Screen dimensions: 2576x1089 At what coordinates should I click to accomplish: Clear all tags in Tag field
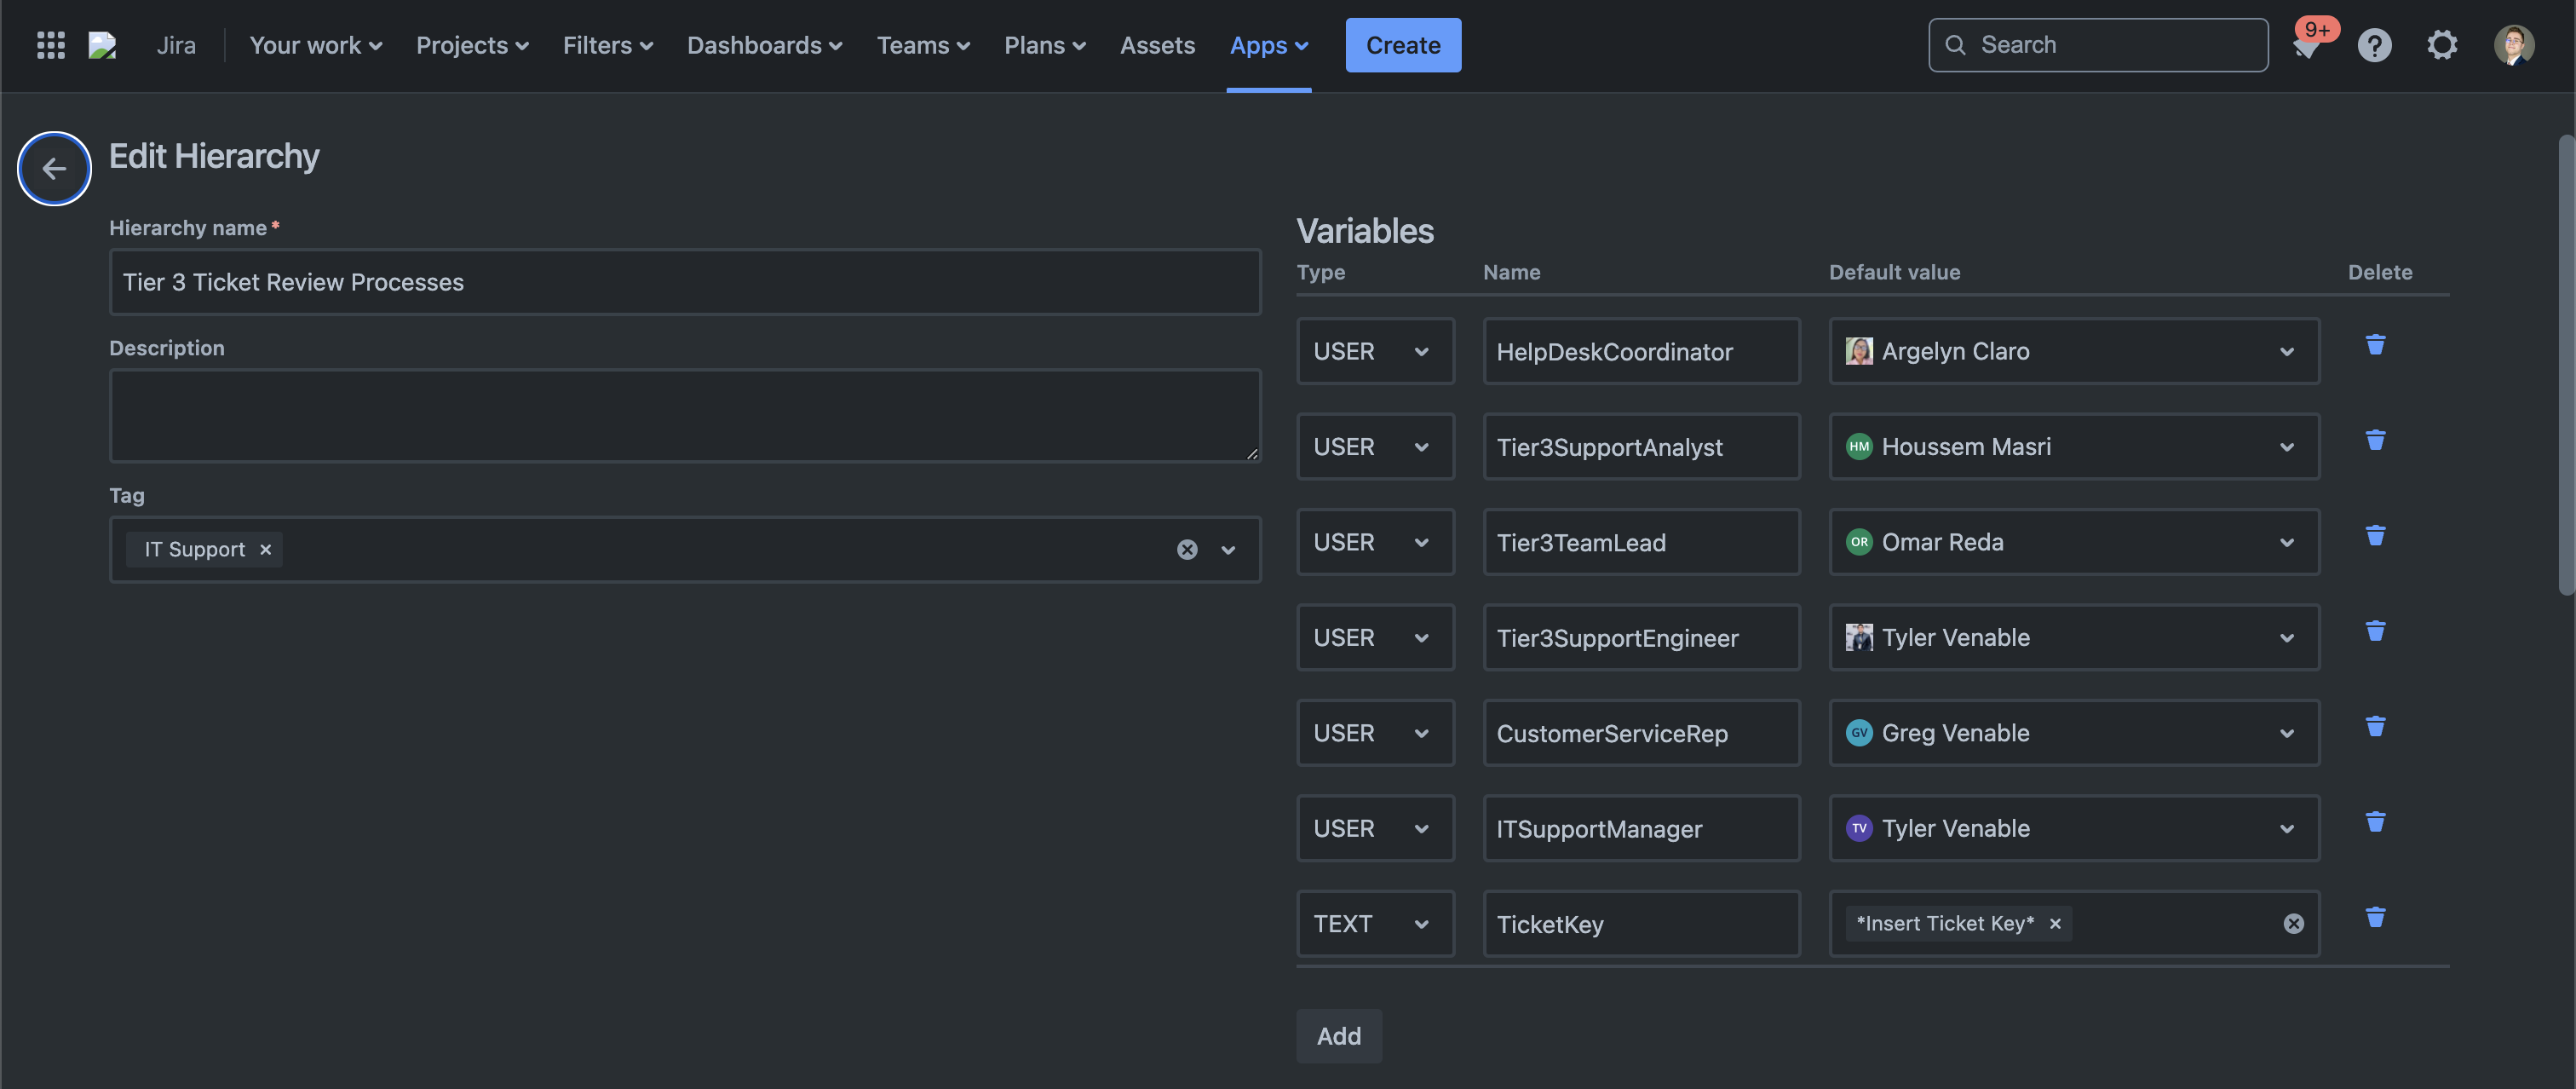pos(1186,549)
